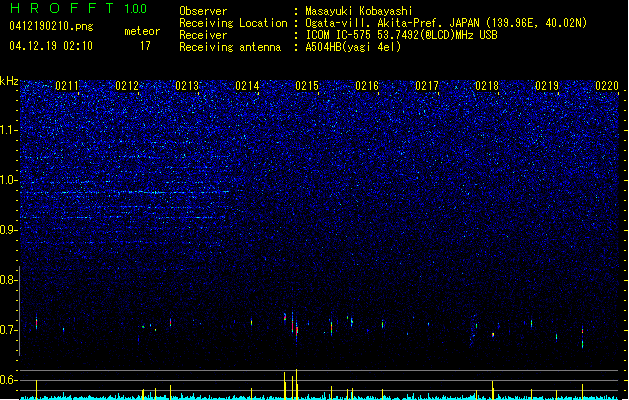Click the Observer field label
Viewport: 629px width, 400px height.
[203, 11]
